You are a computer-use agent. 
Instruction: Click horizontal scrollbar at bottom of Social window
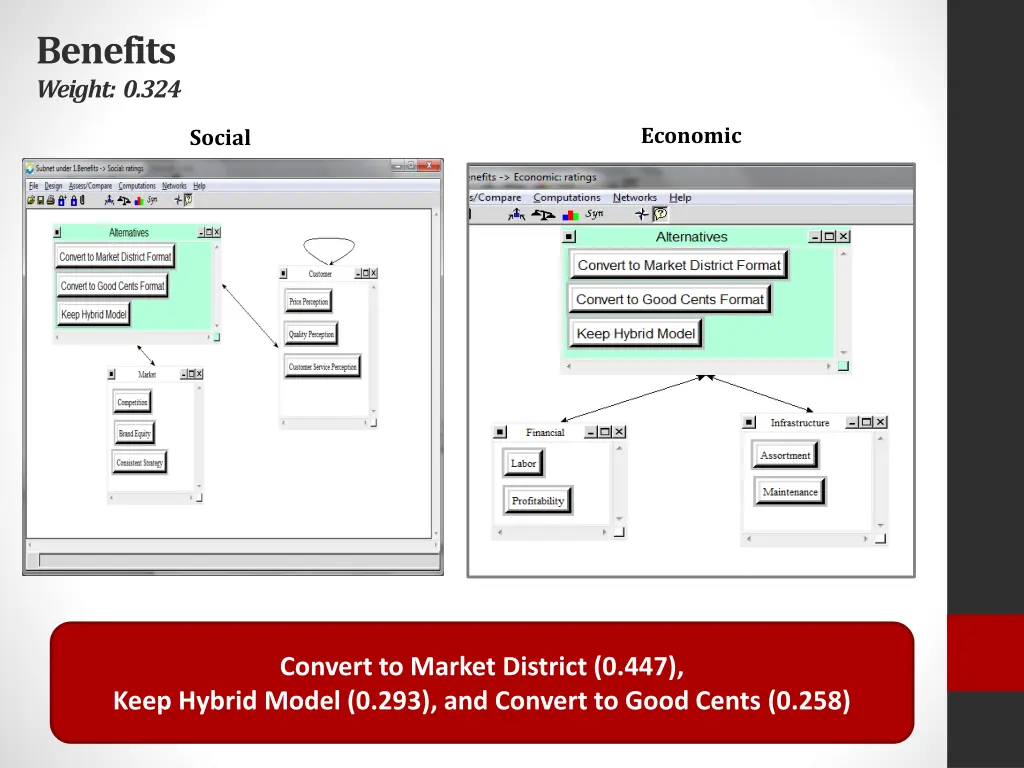(231, 545)
